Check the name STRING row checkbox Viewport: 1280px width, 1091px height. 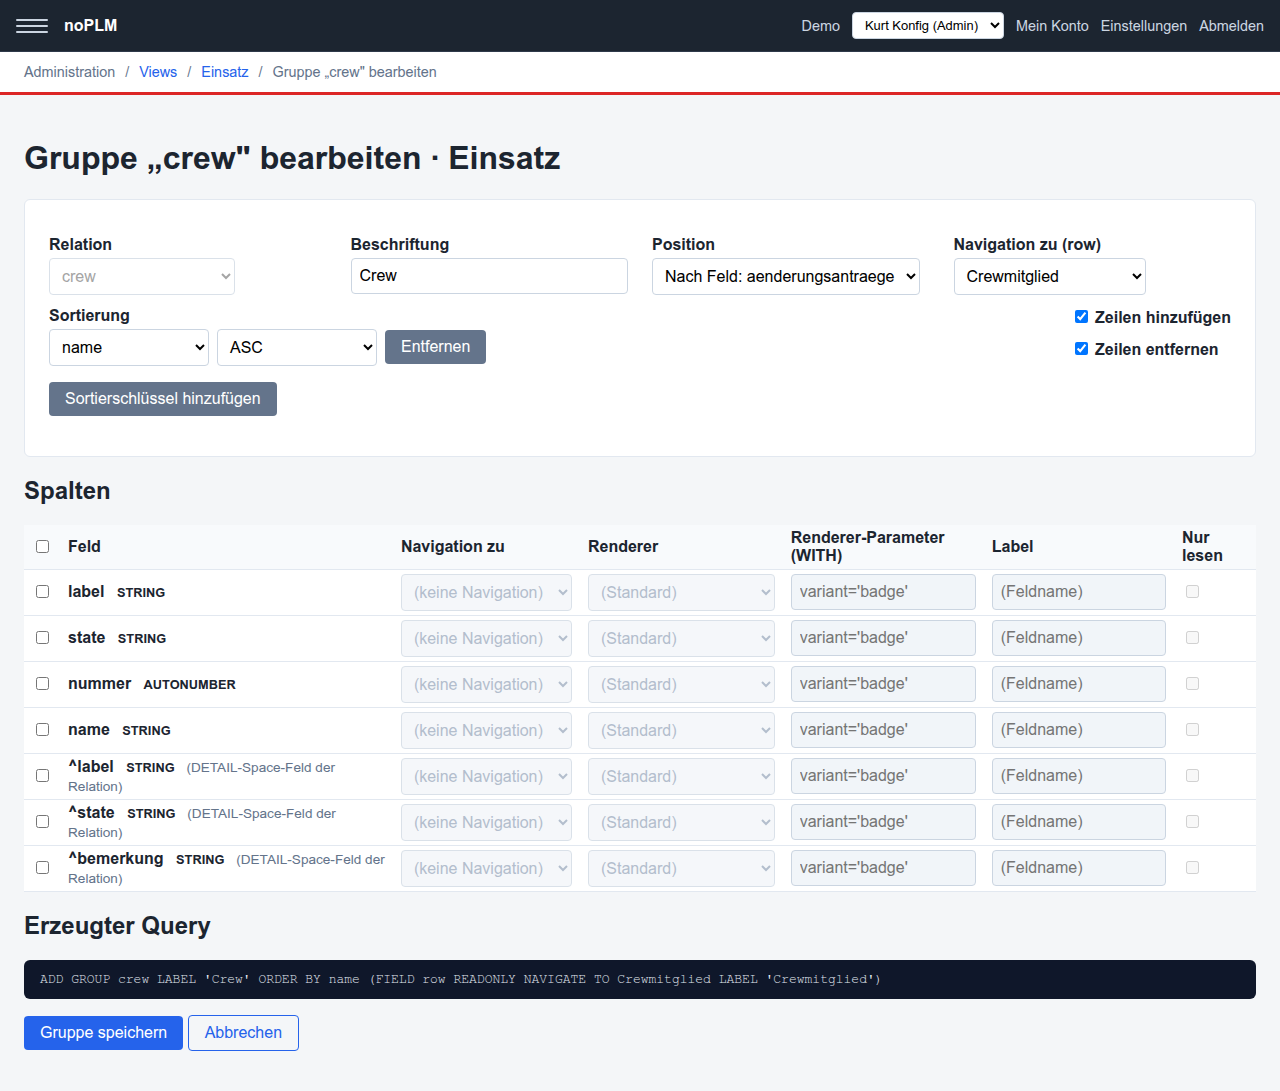pos(43,730)
